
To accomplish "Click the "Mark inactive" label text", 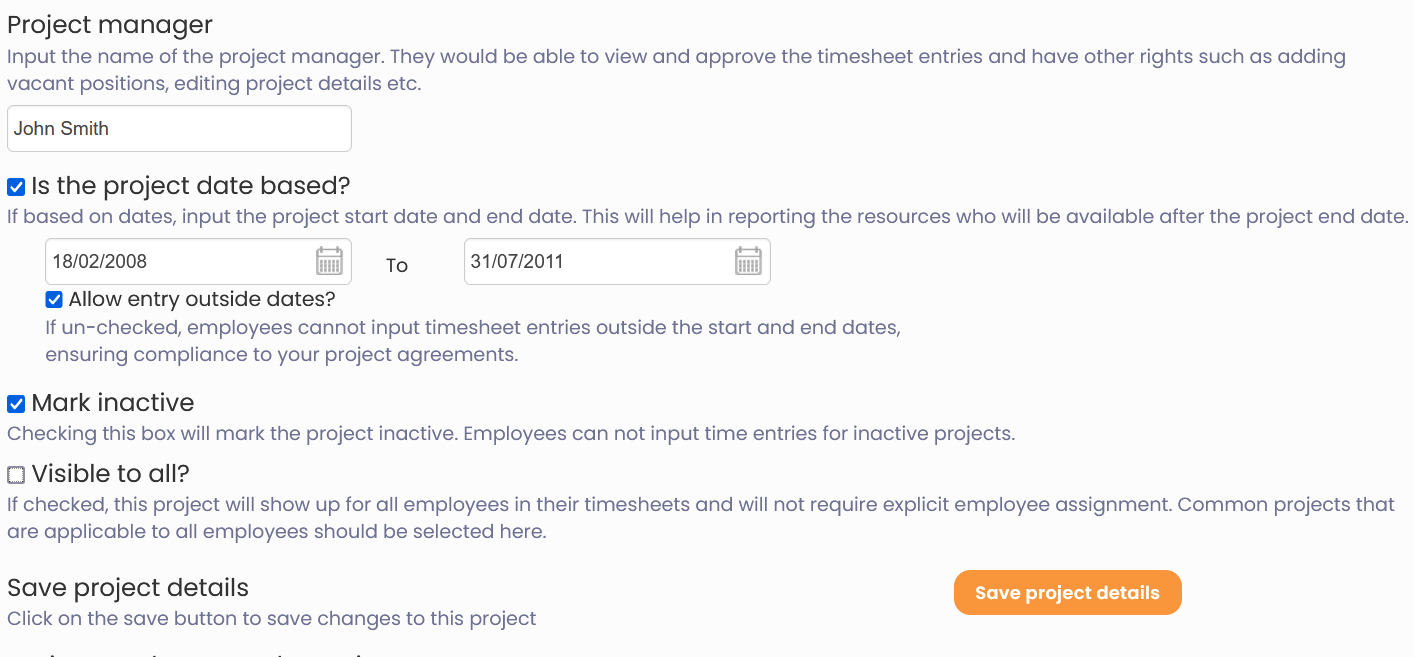I will pos(113,403).
